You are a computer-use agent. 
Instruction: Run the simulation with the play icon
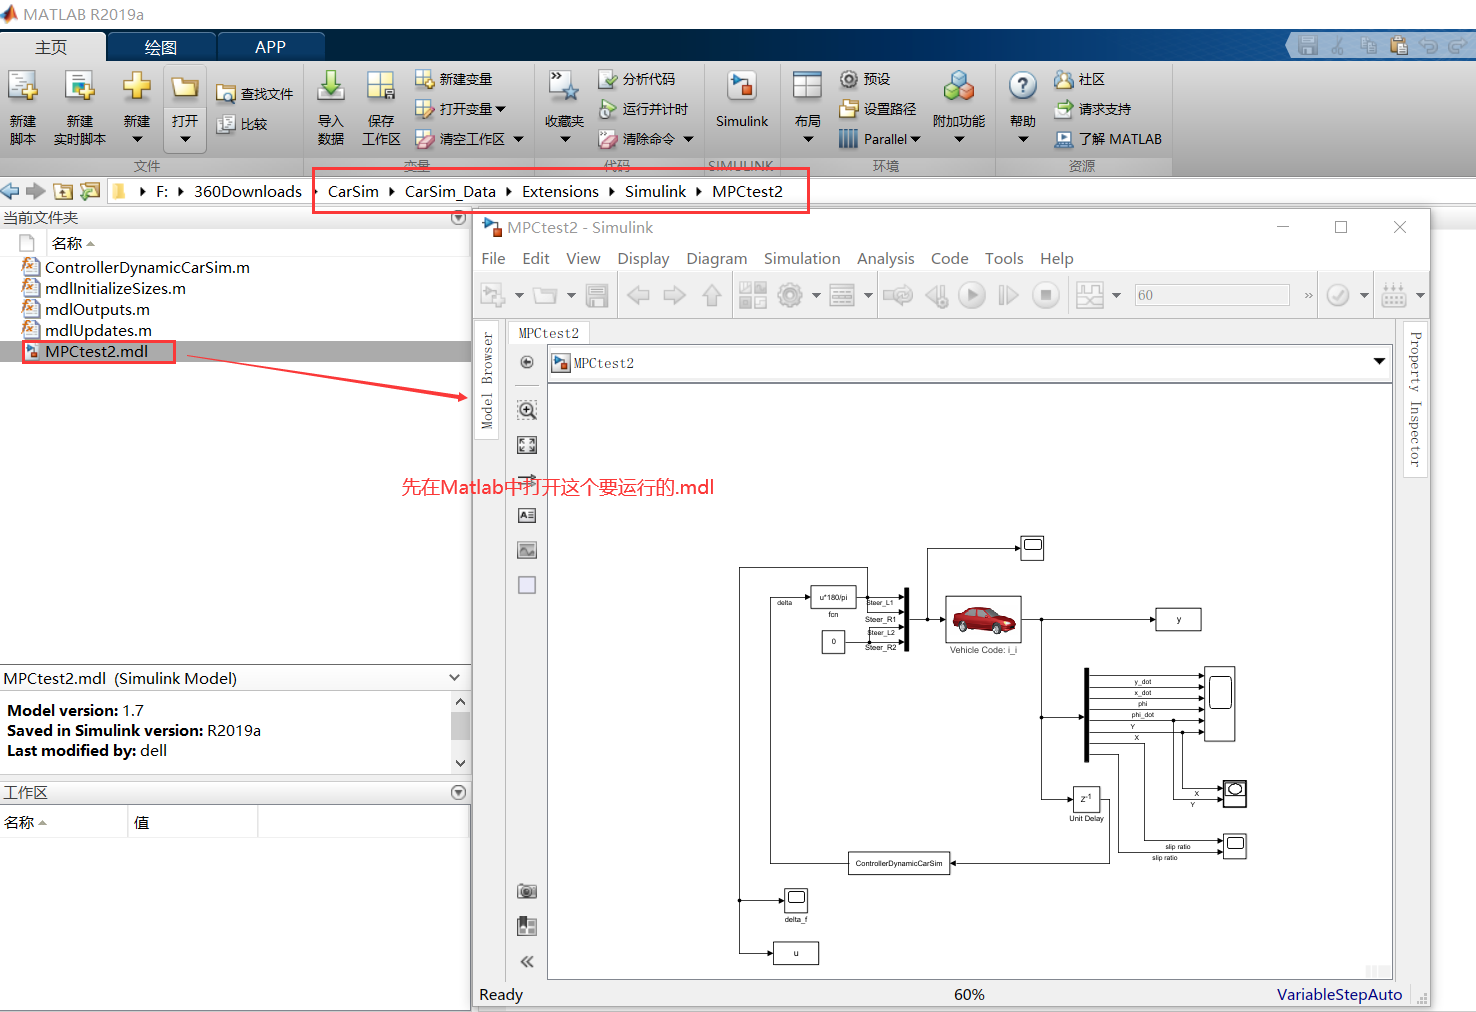tap(971, 294)
